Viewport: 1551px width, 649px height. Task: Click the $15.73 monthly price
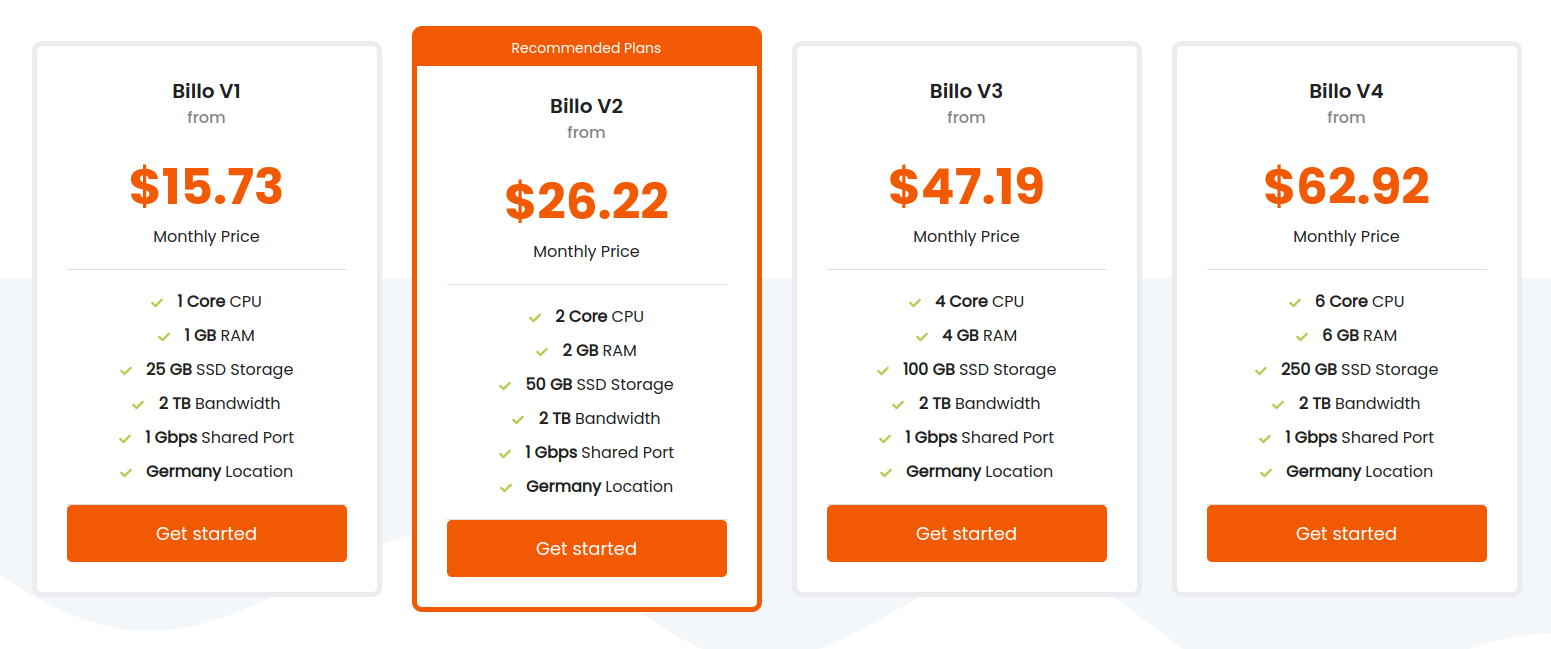pos(206,186)
